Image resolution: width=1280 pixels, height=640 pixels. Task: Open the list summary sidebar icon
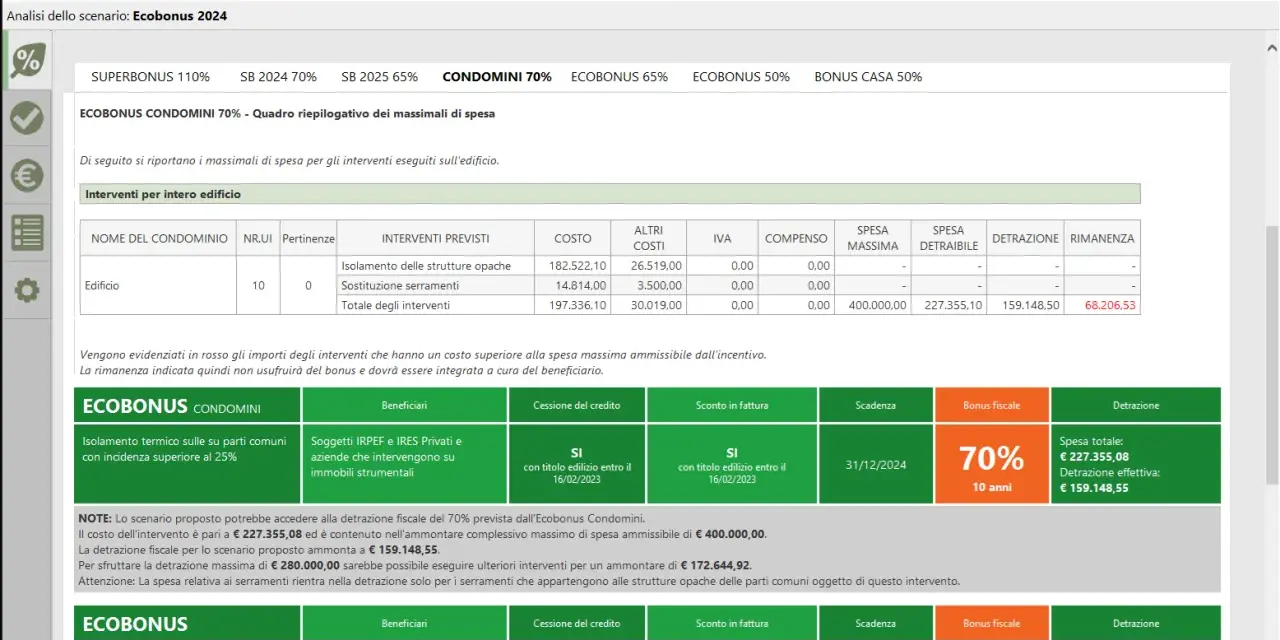point(27,233)
